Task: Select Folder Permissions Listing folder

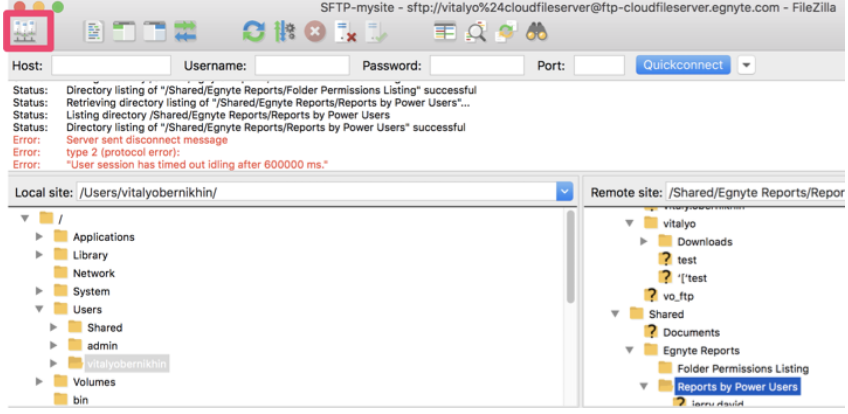Action: tap(743, 369)
